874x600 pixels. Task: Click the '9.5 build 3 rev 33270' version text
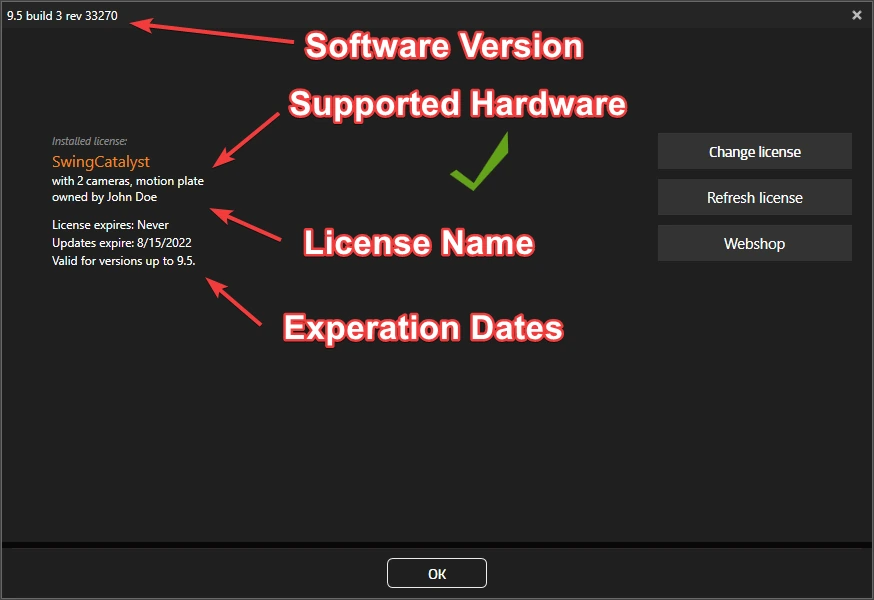pyautogui.click(x=62, y=16)
